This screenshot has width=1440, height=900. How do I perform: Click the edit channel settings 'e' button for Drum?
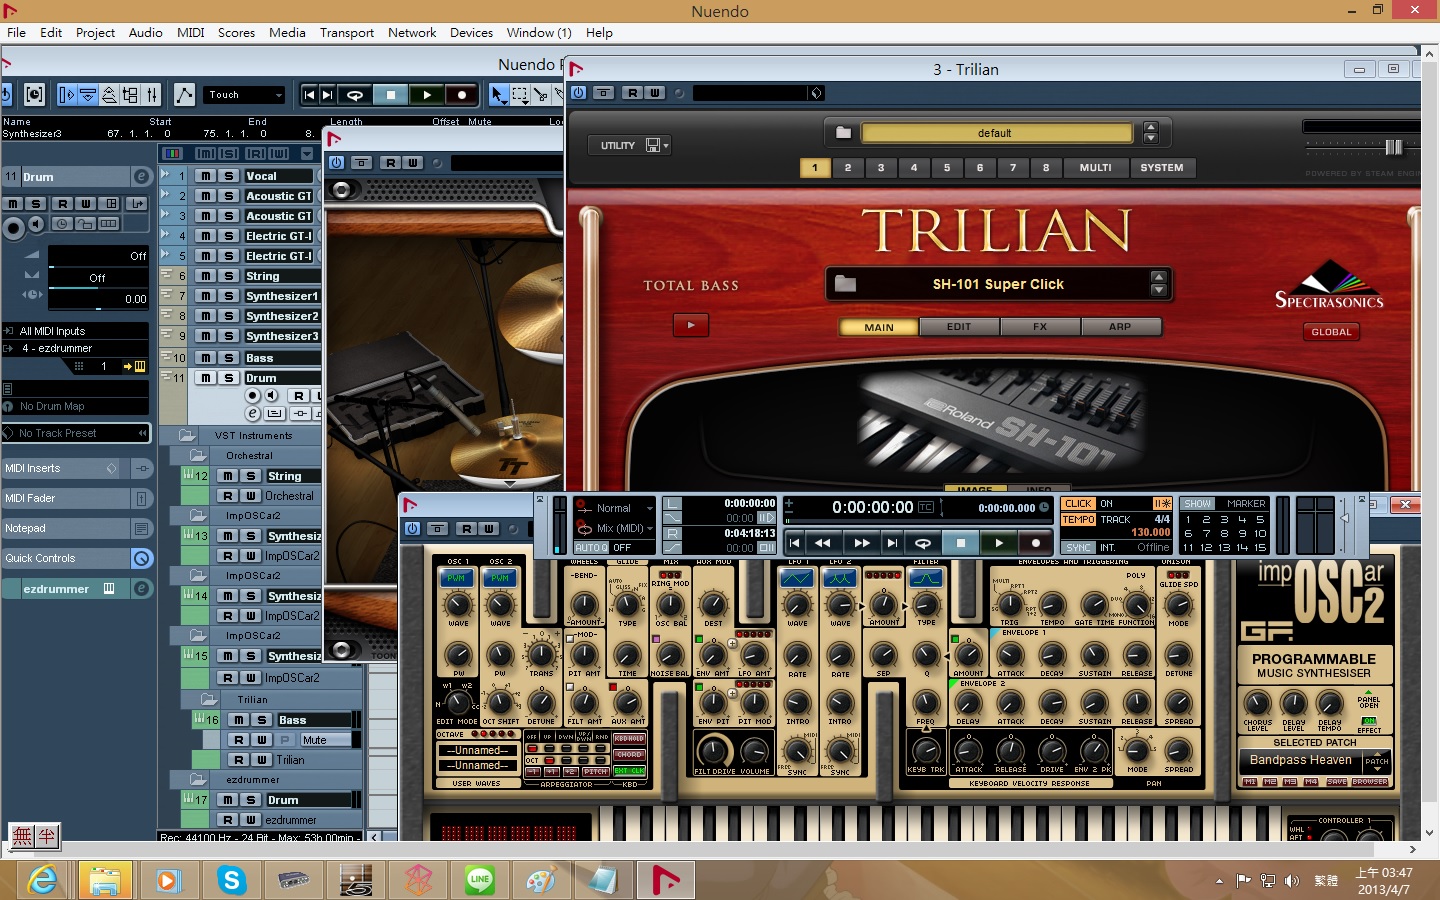pyautogui.click(x=141, y=177)
